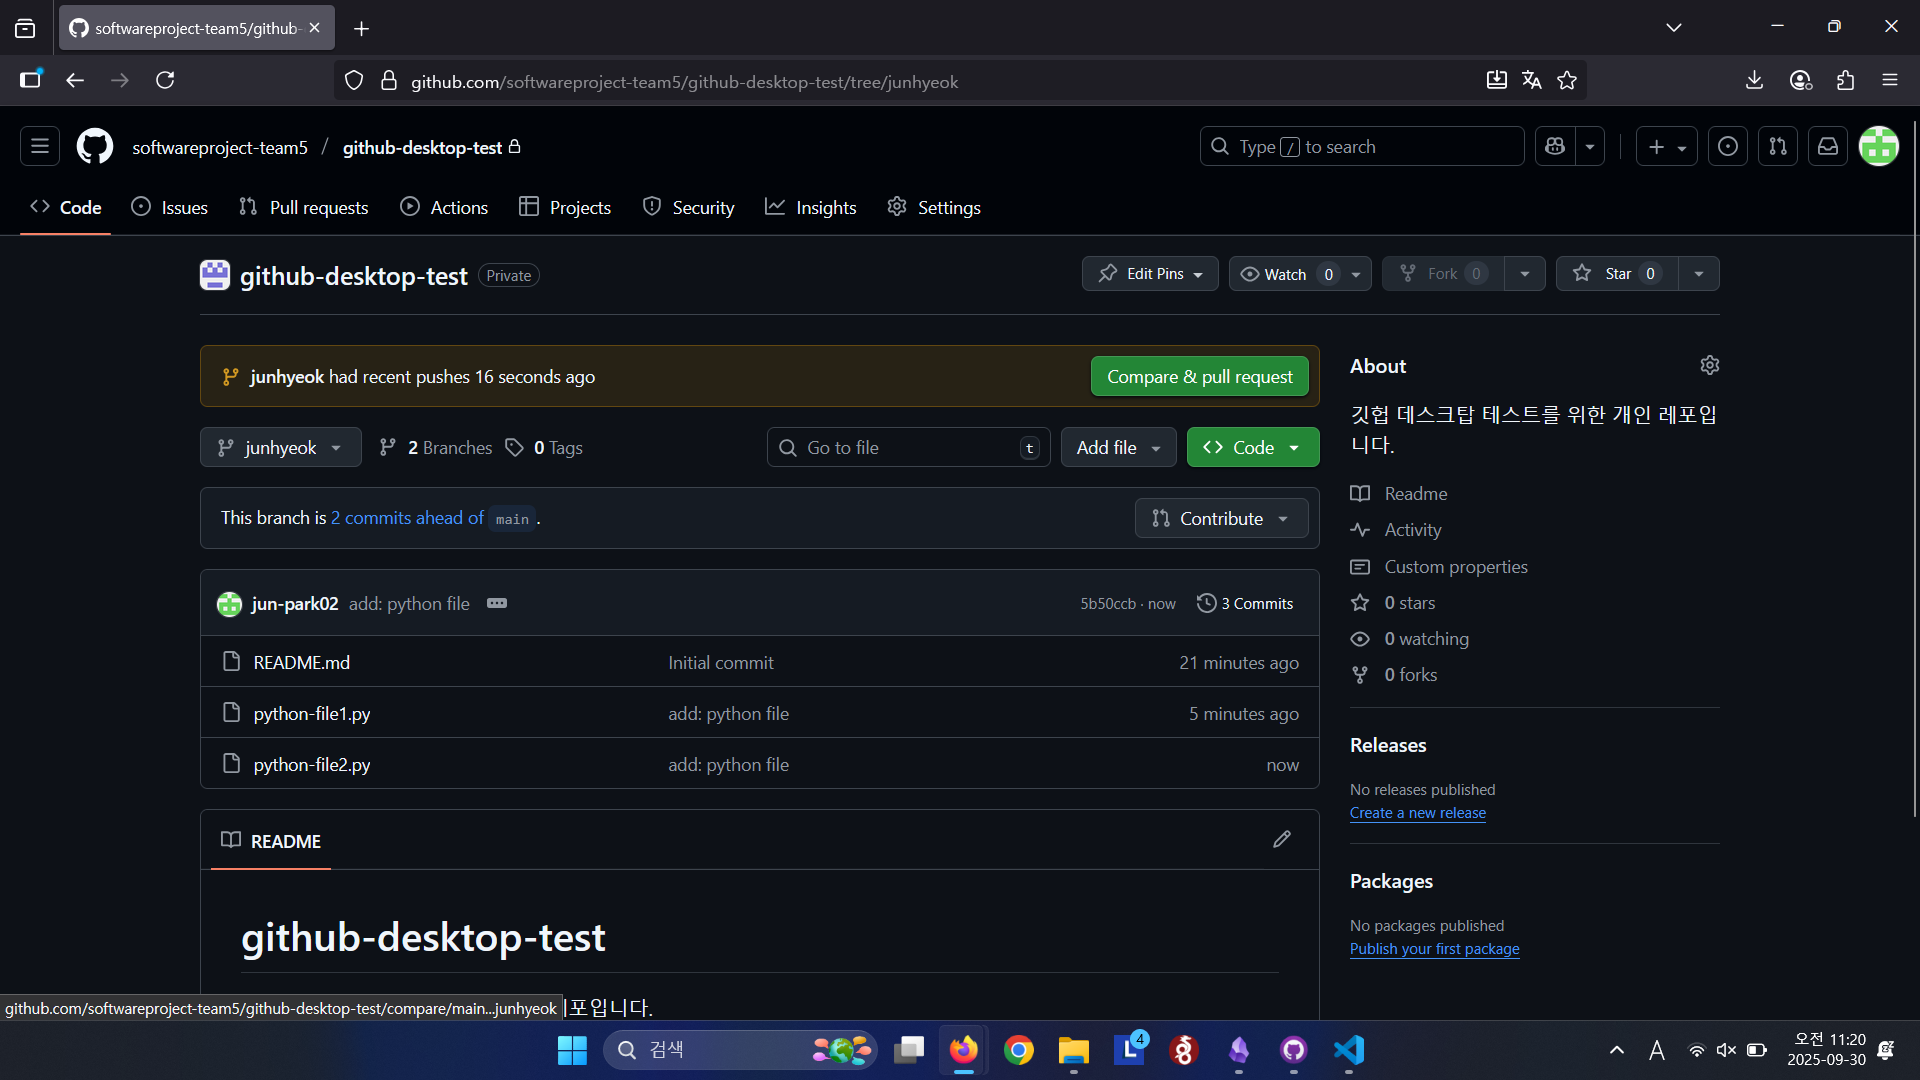The height and width of the screenshot is (1080, 1920).
Task: Open the Create new plus dropdown
Action: coord(1667,147)
